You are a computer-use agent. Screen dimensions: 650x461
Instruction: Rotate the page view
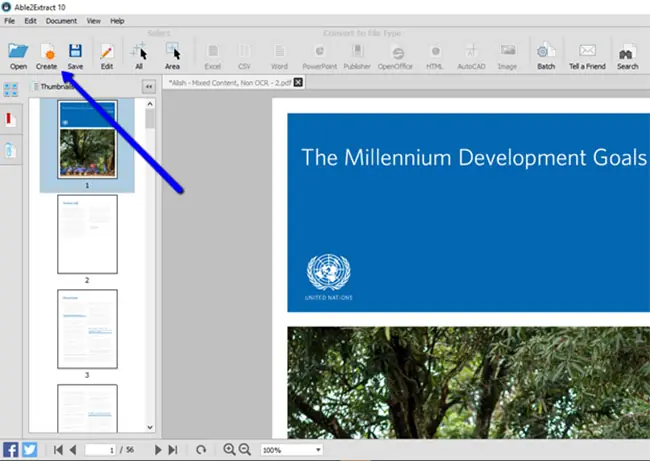coord(201,450)
